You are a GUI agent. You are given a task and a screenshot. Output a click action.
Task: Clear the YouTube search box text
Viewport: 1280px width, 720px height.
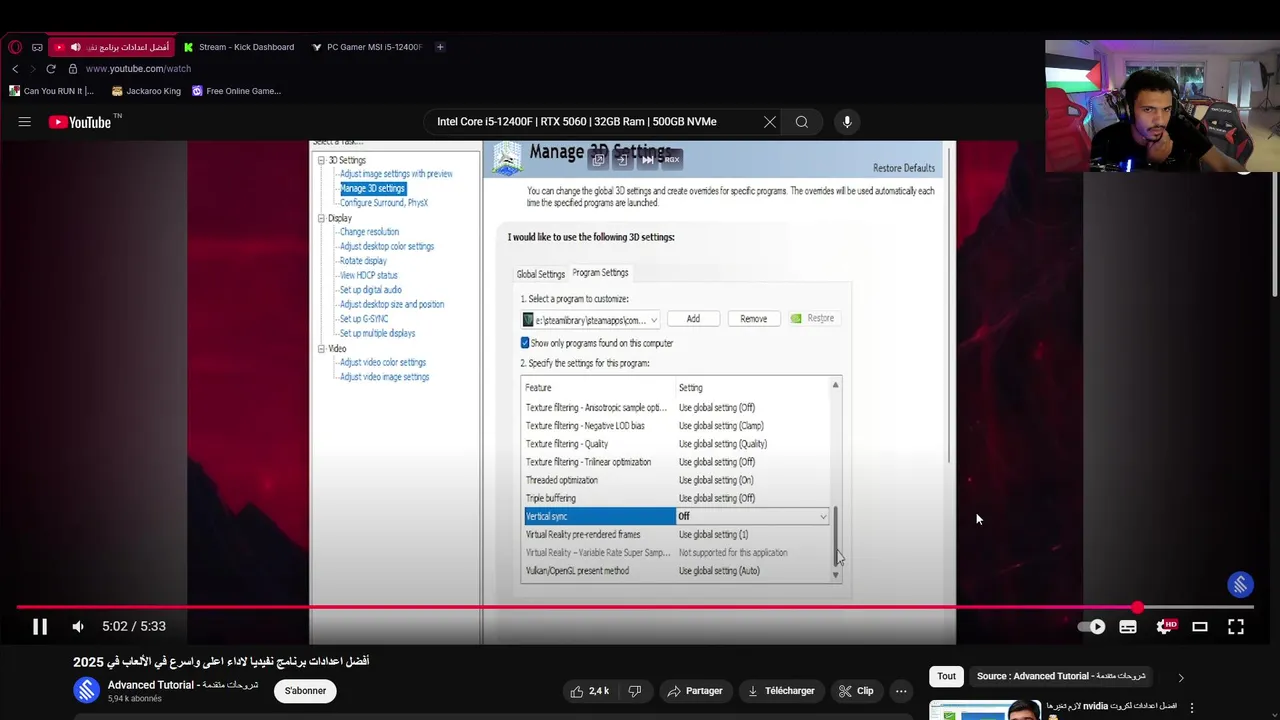[769, 122]
